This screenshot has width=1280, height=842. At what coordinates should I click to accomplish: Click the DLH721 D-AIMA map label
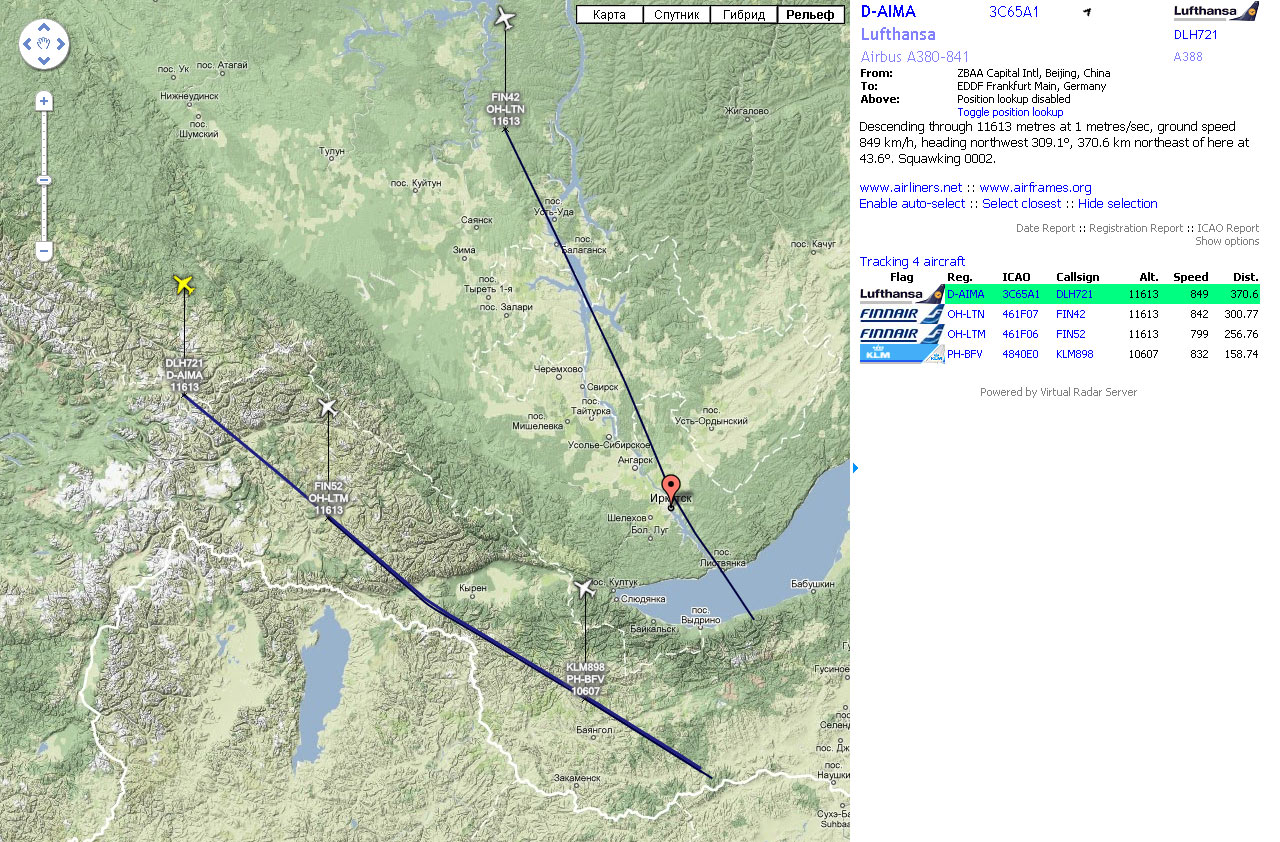pyautogui.click(x=184, y=375)
